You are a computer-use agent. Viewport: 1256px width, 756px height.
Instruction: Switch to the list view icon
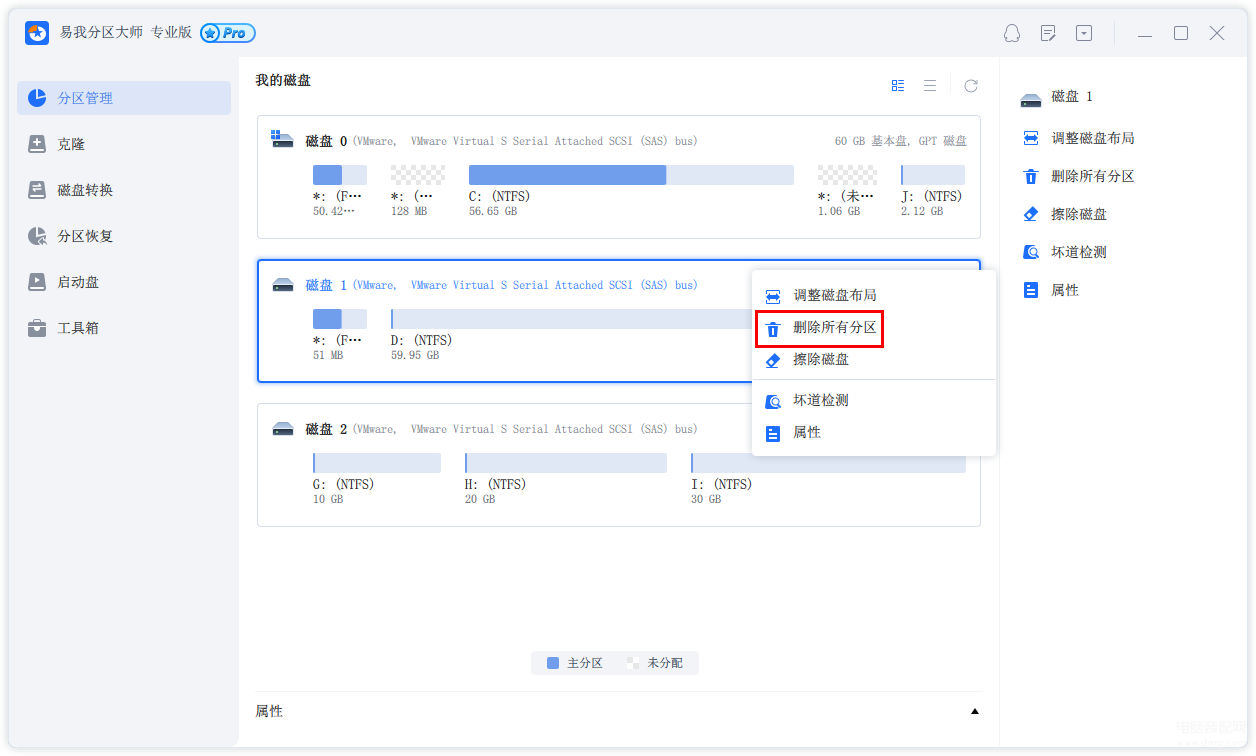point(930,86)
